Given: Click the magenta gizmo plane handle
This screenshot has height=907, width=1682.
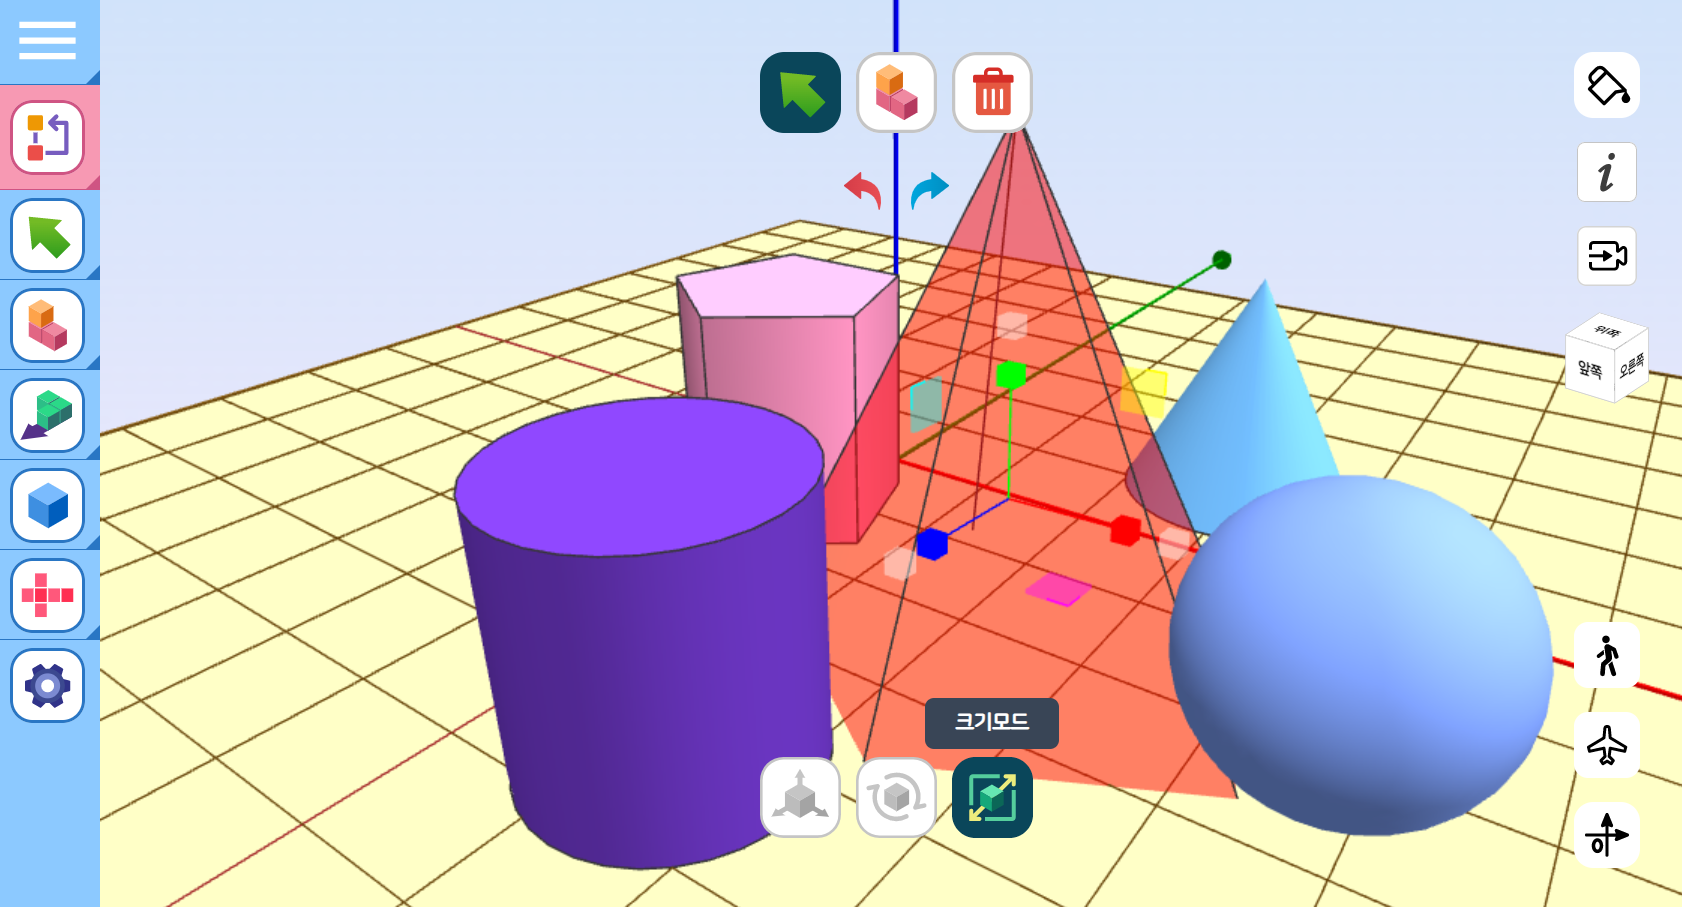Looking at the screenshot, I should [x=1058, y=589].
